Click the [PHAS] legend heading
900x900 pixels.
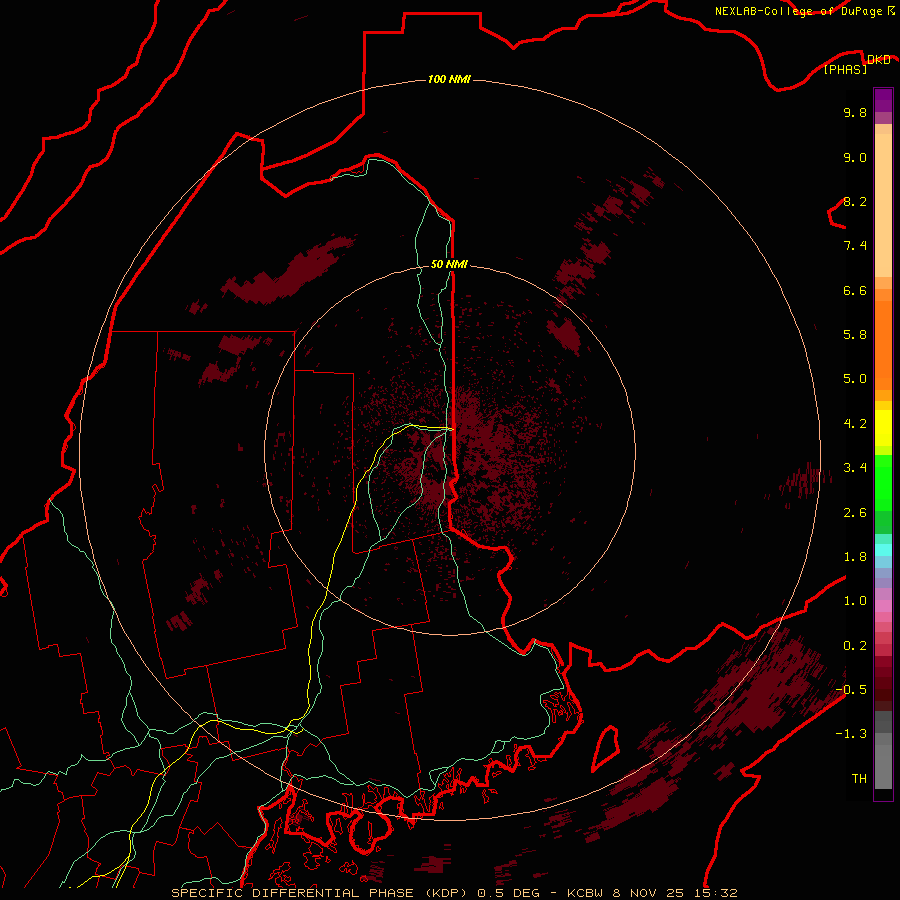coord(845,69)
